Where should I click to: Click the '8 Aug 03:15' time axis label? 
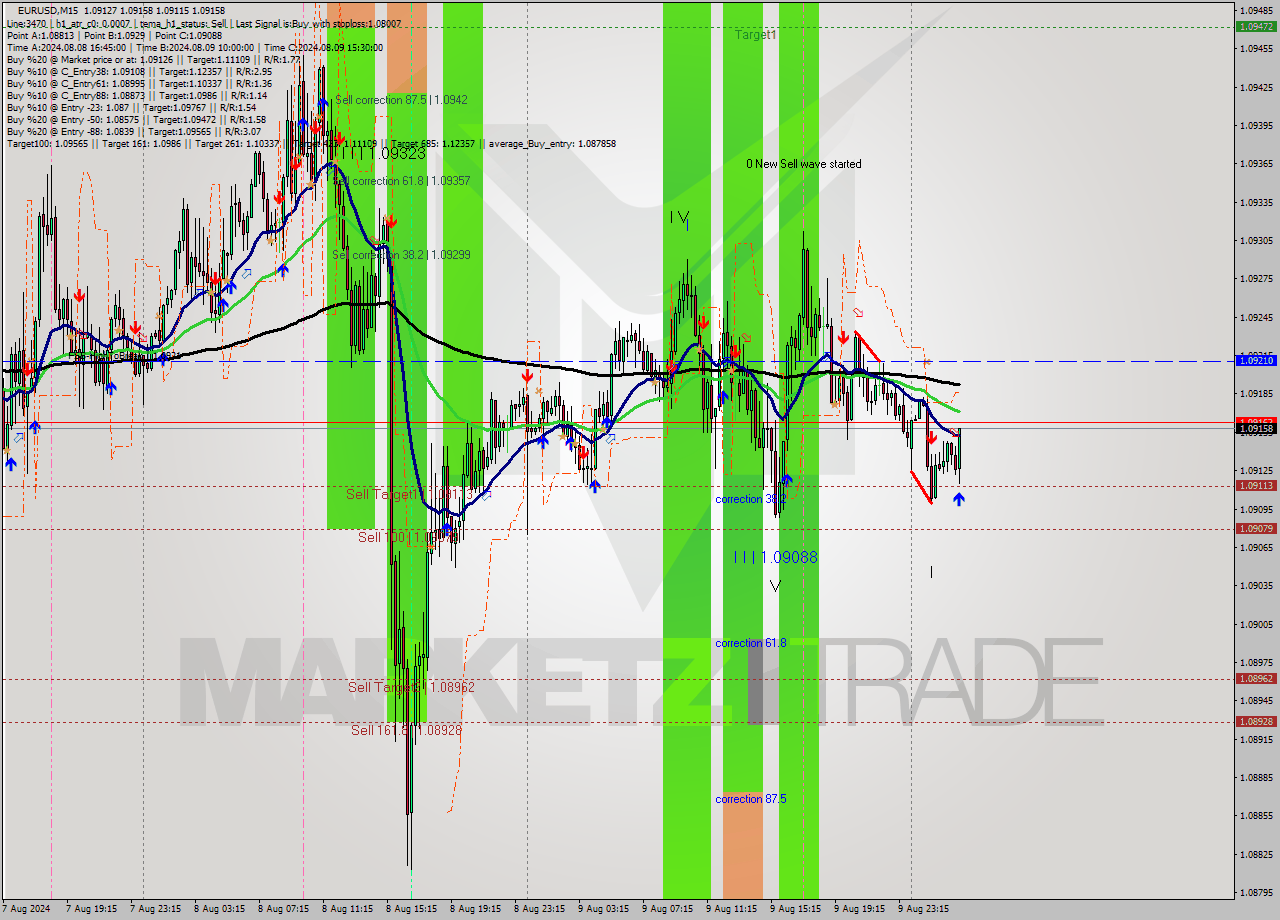[219, 909]
